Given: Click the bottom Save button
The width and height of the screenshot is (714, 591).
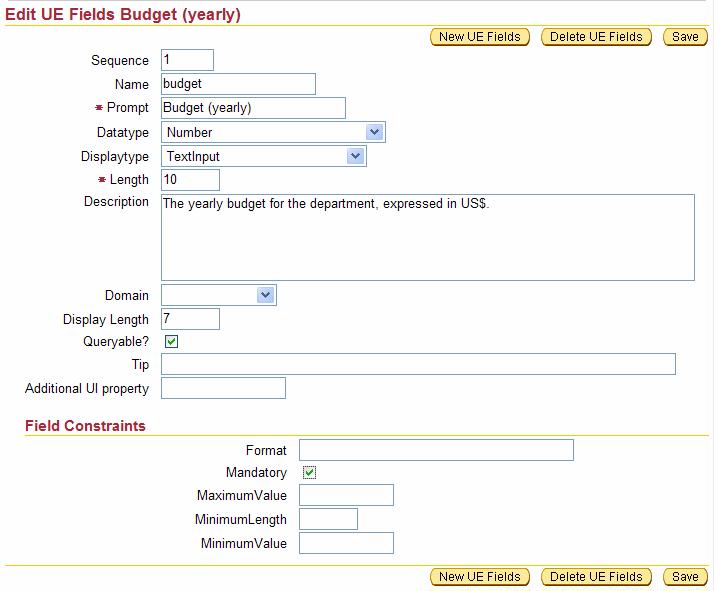Looking at the screenshot, I should [685, 577].
